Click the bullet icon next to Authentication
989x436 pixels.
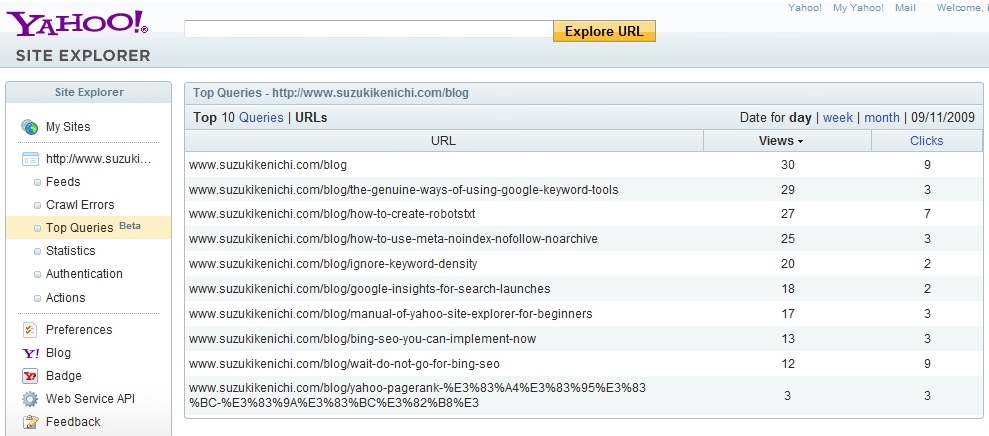pyautogui.click(x=38, y=274)
